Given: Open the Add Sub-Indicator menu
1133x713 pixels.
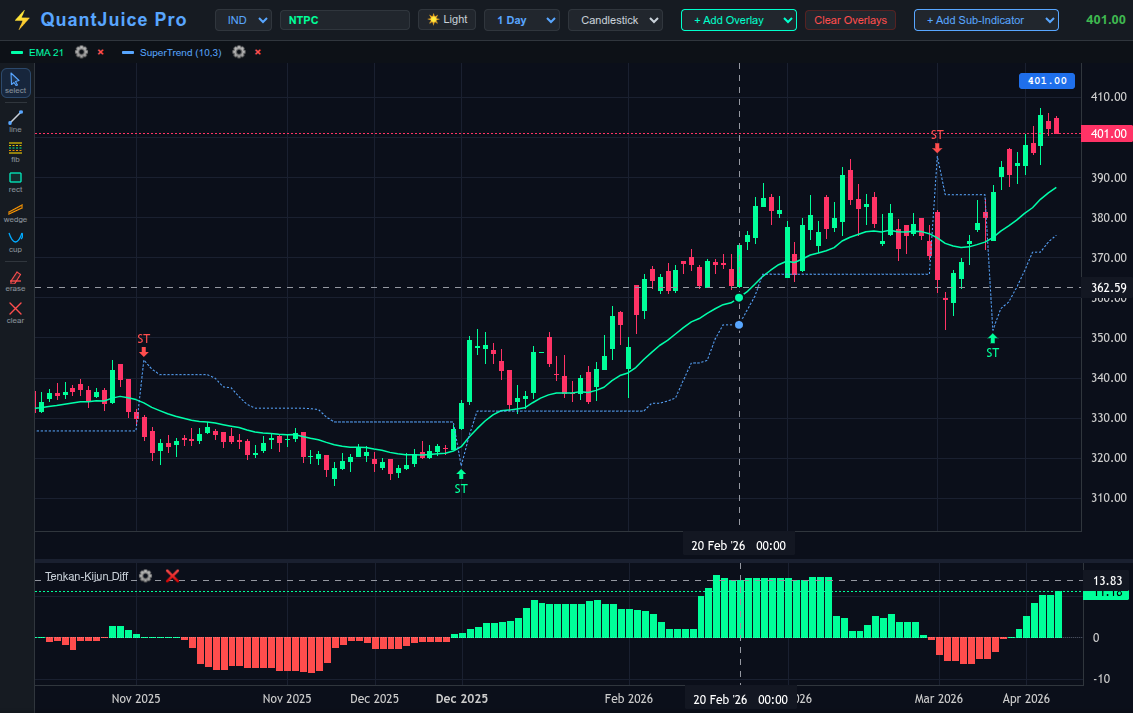Looking at the screenshot, I should tap(985, 18).
